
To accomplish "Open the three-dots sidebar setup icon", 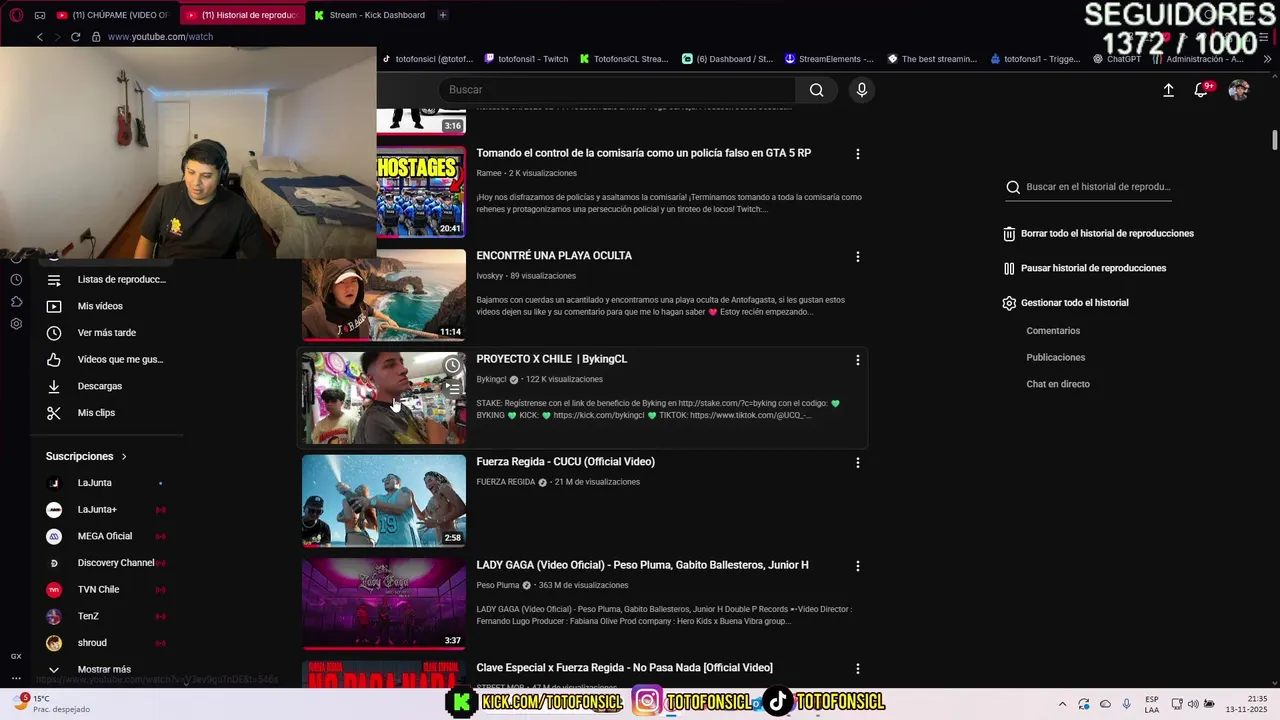I will tap(16, 678).
